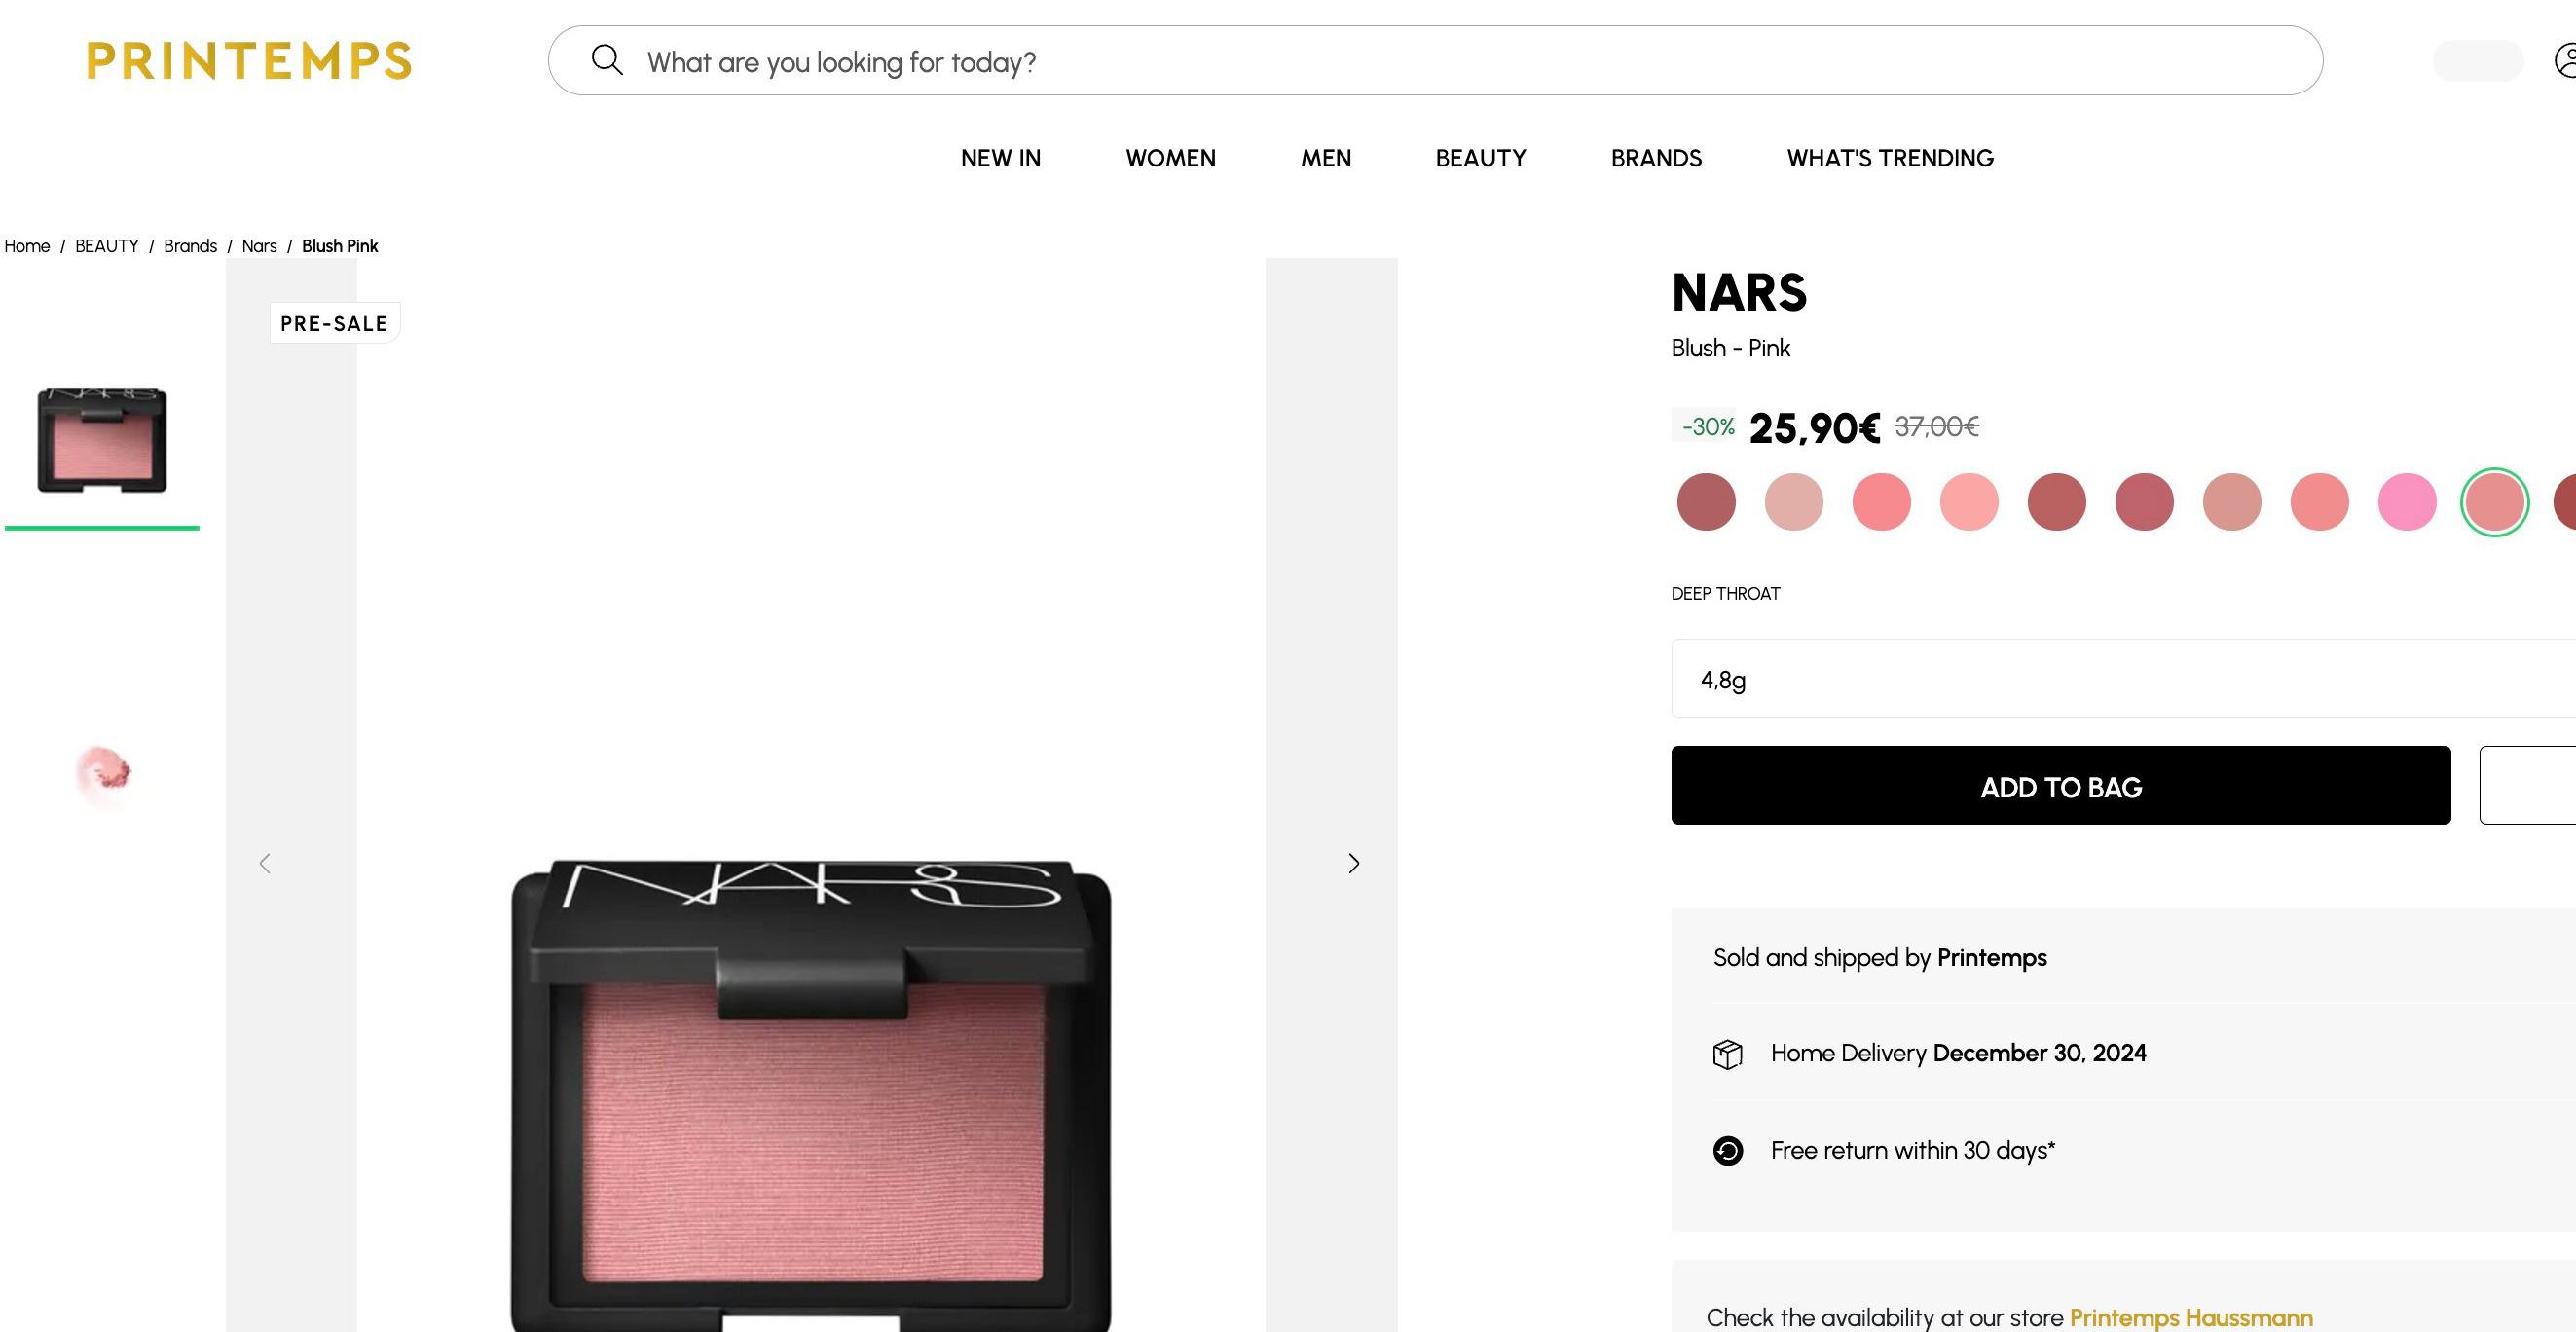Choose the first dark rose shade swatch
This screenshot has height=1332, width=2576.
coord(1706,502)
